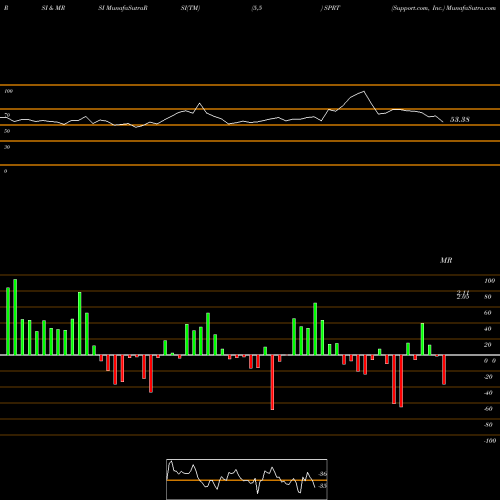Viewport: 500px width, 500px height.
Task: Click the last red bar in the MR histogram
Action: (x=444, y=370)
